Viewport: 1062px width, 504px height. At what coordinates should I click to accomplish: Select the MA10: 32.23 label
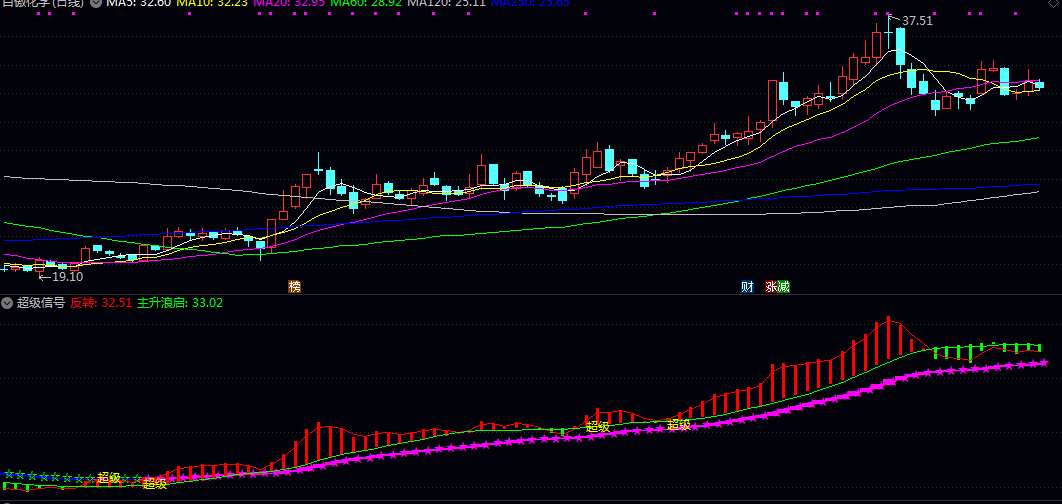(212, 3)
